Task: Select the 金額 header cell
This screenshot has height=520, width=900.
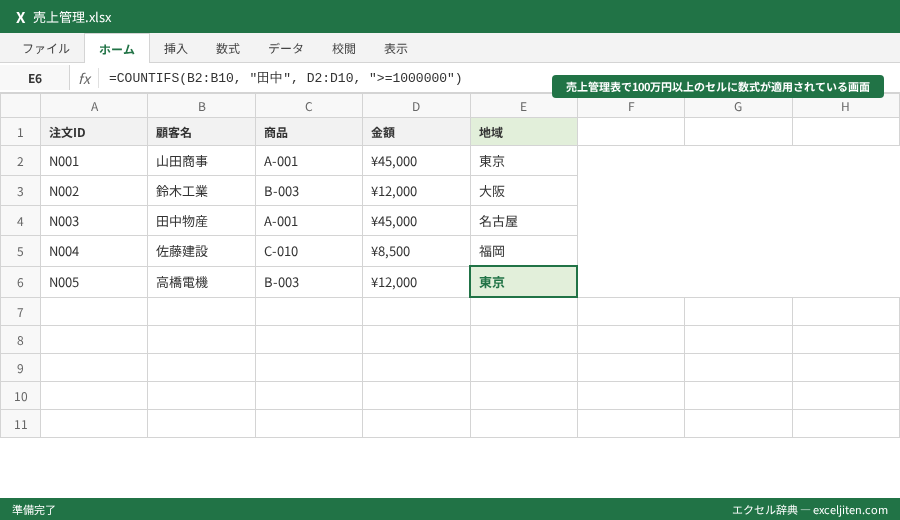Action: coord(416,133)
